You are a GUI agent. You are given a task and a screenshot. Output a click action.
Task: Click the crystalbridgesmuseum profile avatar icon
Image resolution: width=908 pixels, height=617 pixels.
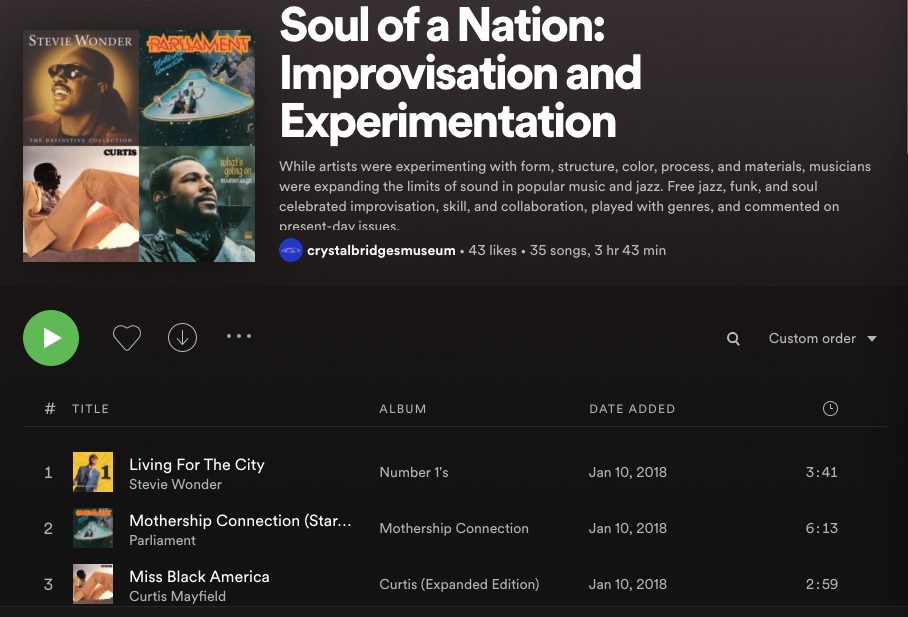coord(290,250)
